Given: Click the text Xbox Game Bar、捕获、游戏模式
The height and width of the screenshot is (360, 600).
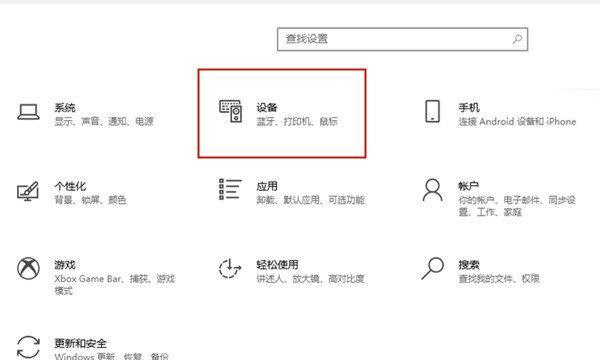Looking at the screenshot, I should pyautogui.click(x=114, y=285).
